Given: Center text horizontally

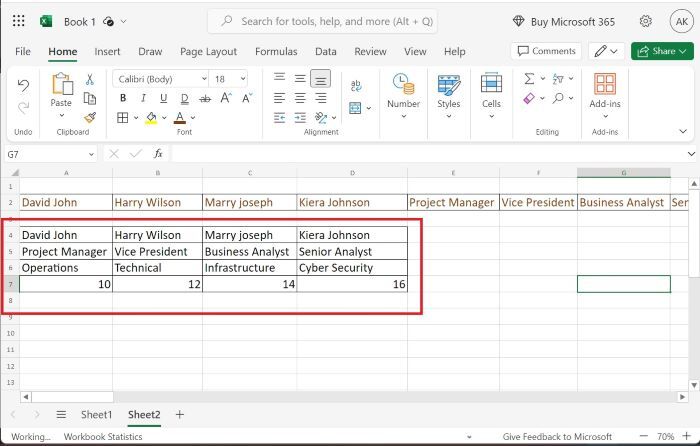Looking at the screenshot, I should [x=300, y=98].
